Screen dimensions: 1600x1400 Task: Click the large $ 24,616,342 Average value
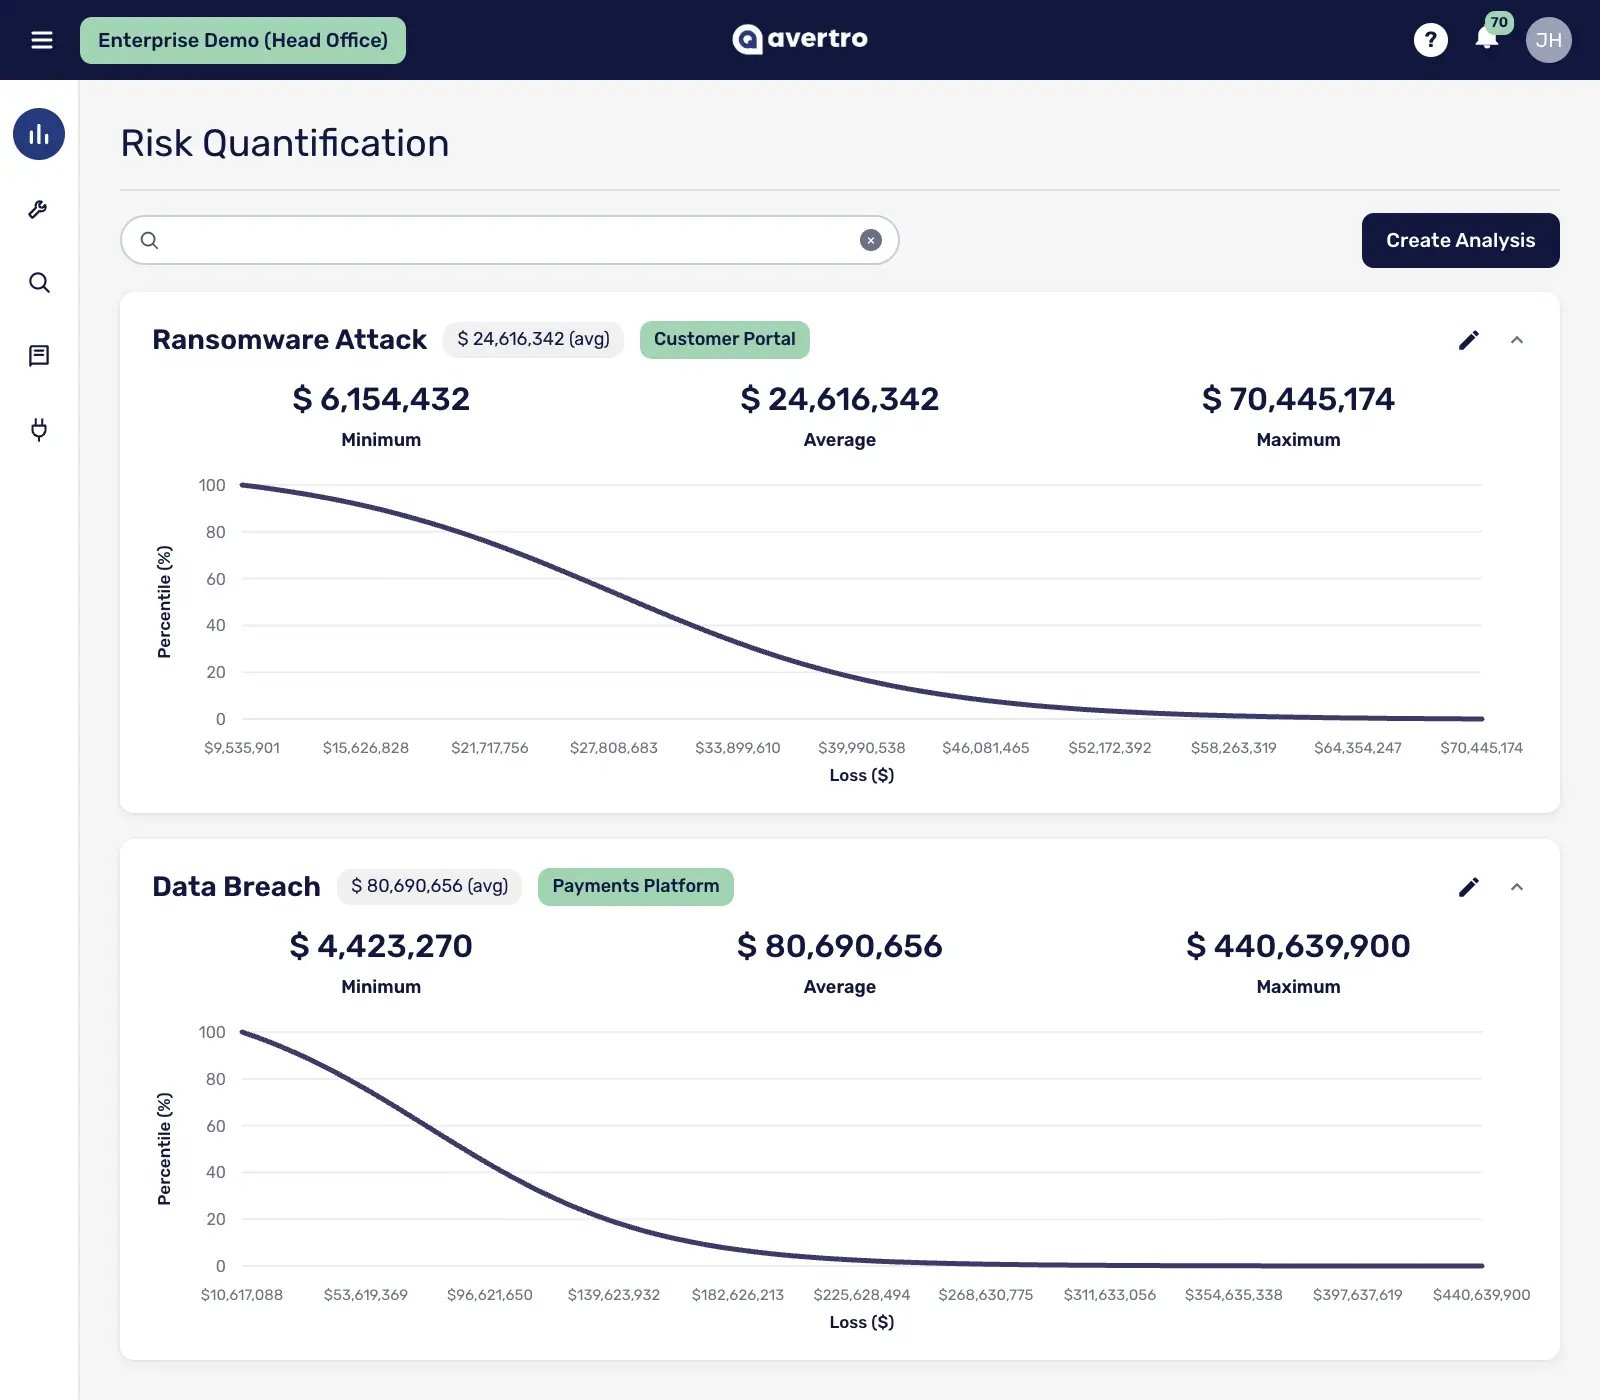point(839,399)
